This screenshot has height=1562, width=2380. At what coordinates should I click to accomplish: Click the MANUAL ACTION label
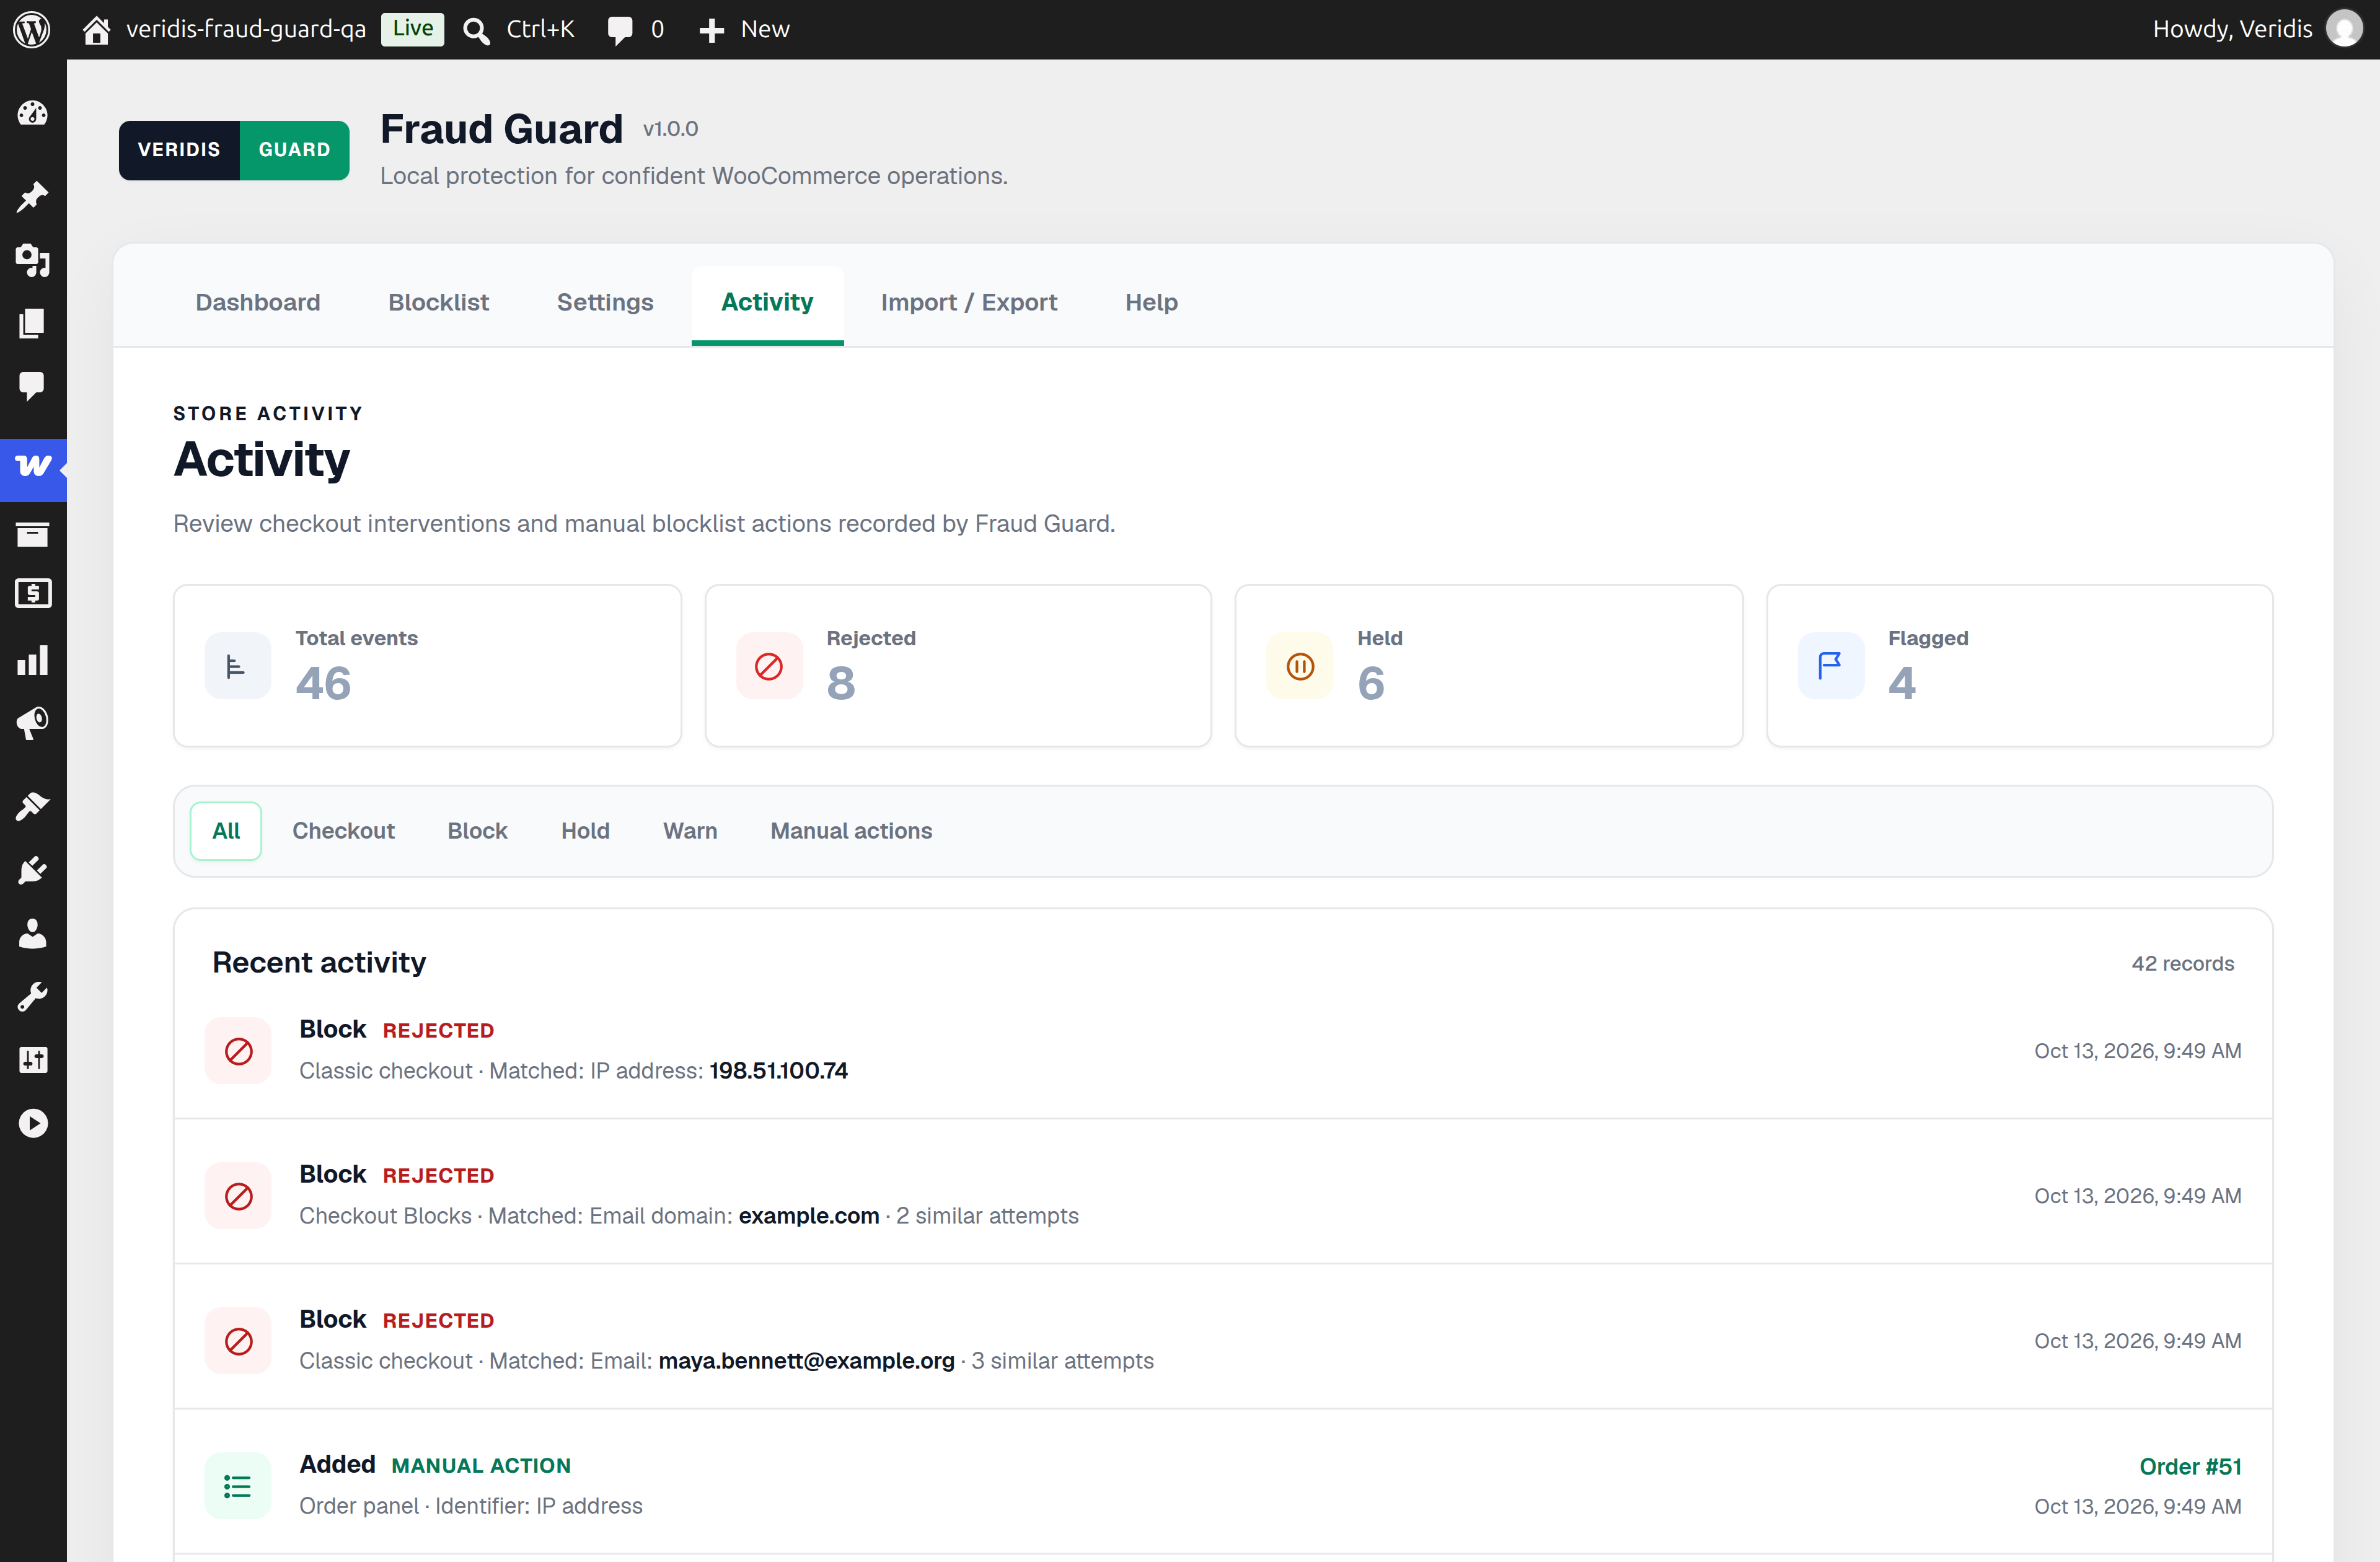click(481, 1466)
